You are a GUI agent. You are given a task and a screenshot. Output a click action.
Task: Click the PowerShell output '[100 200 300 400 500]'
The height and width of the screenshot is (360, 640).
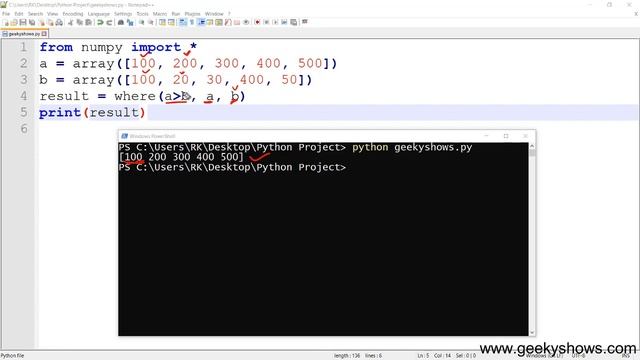click(x=181, y=157)
